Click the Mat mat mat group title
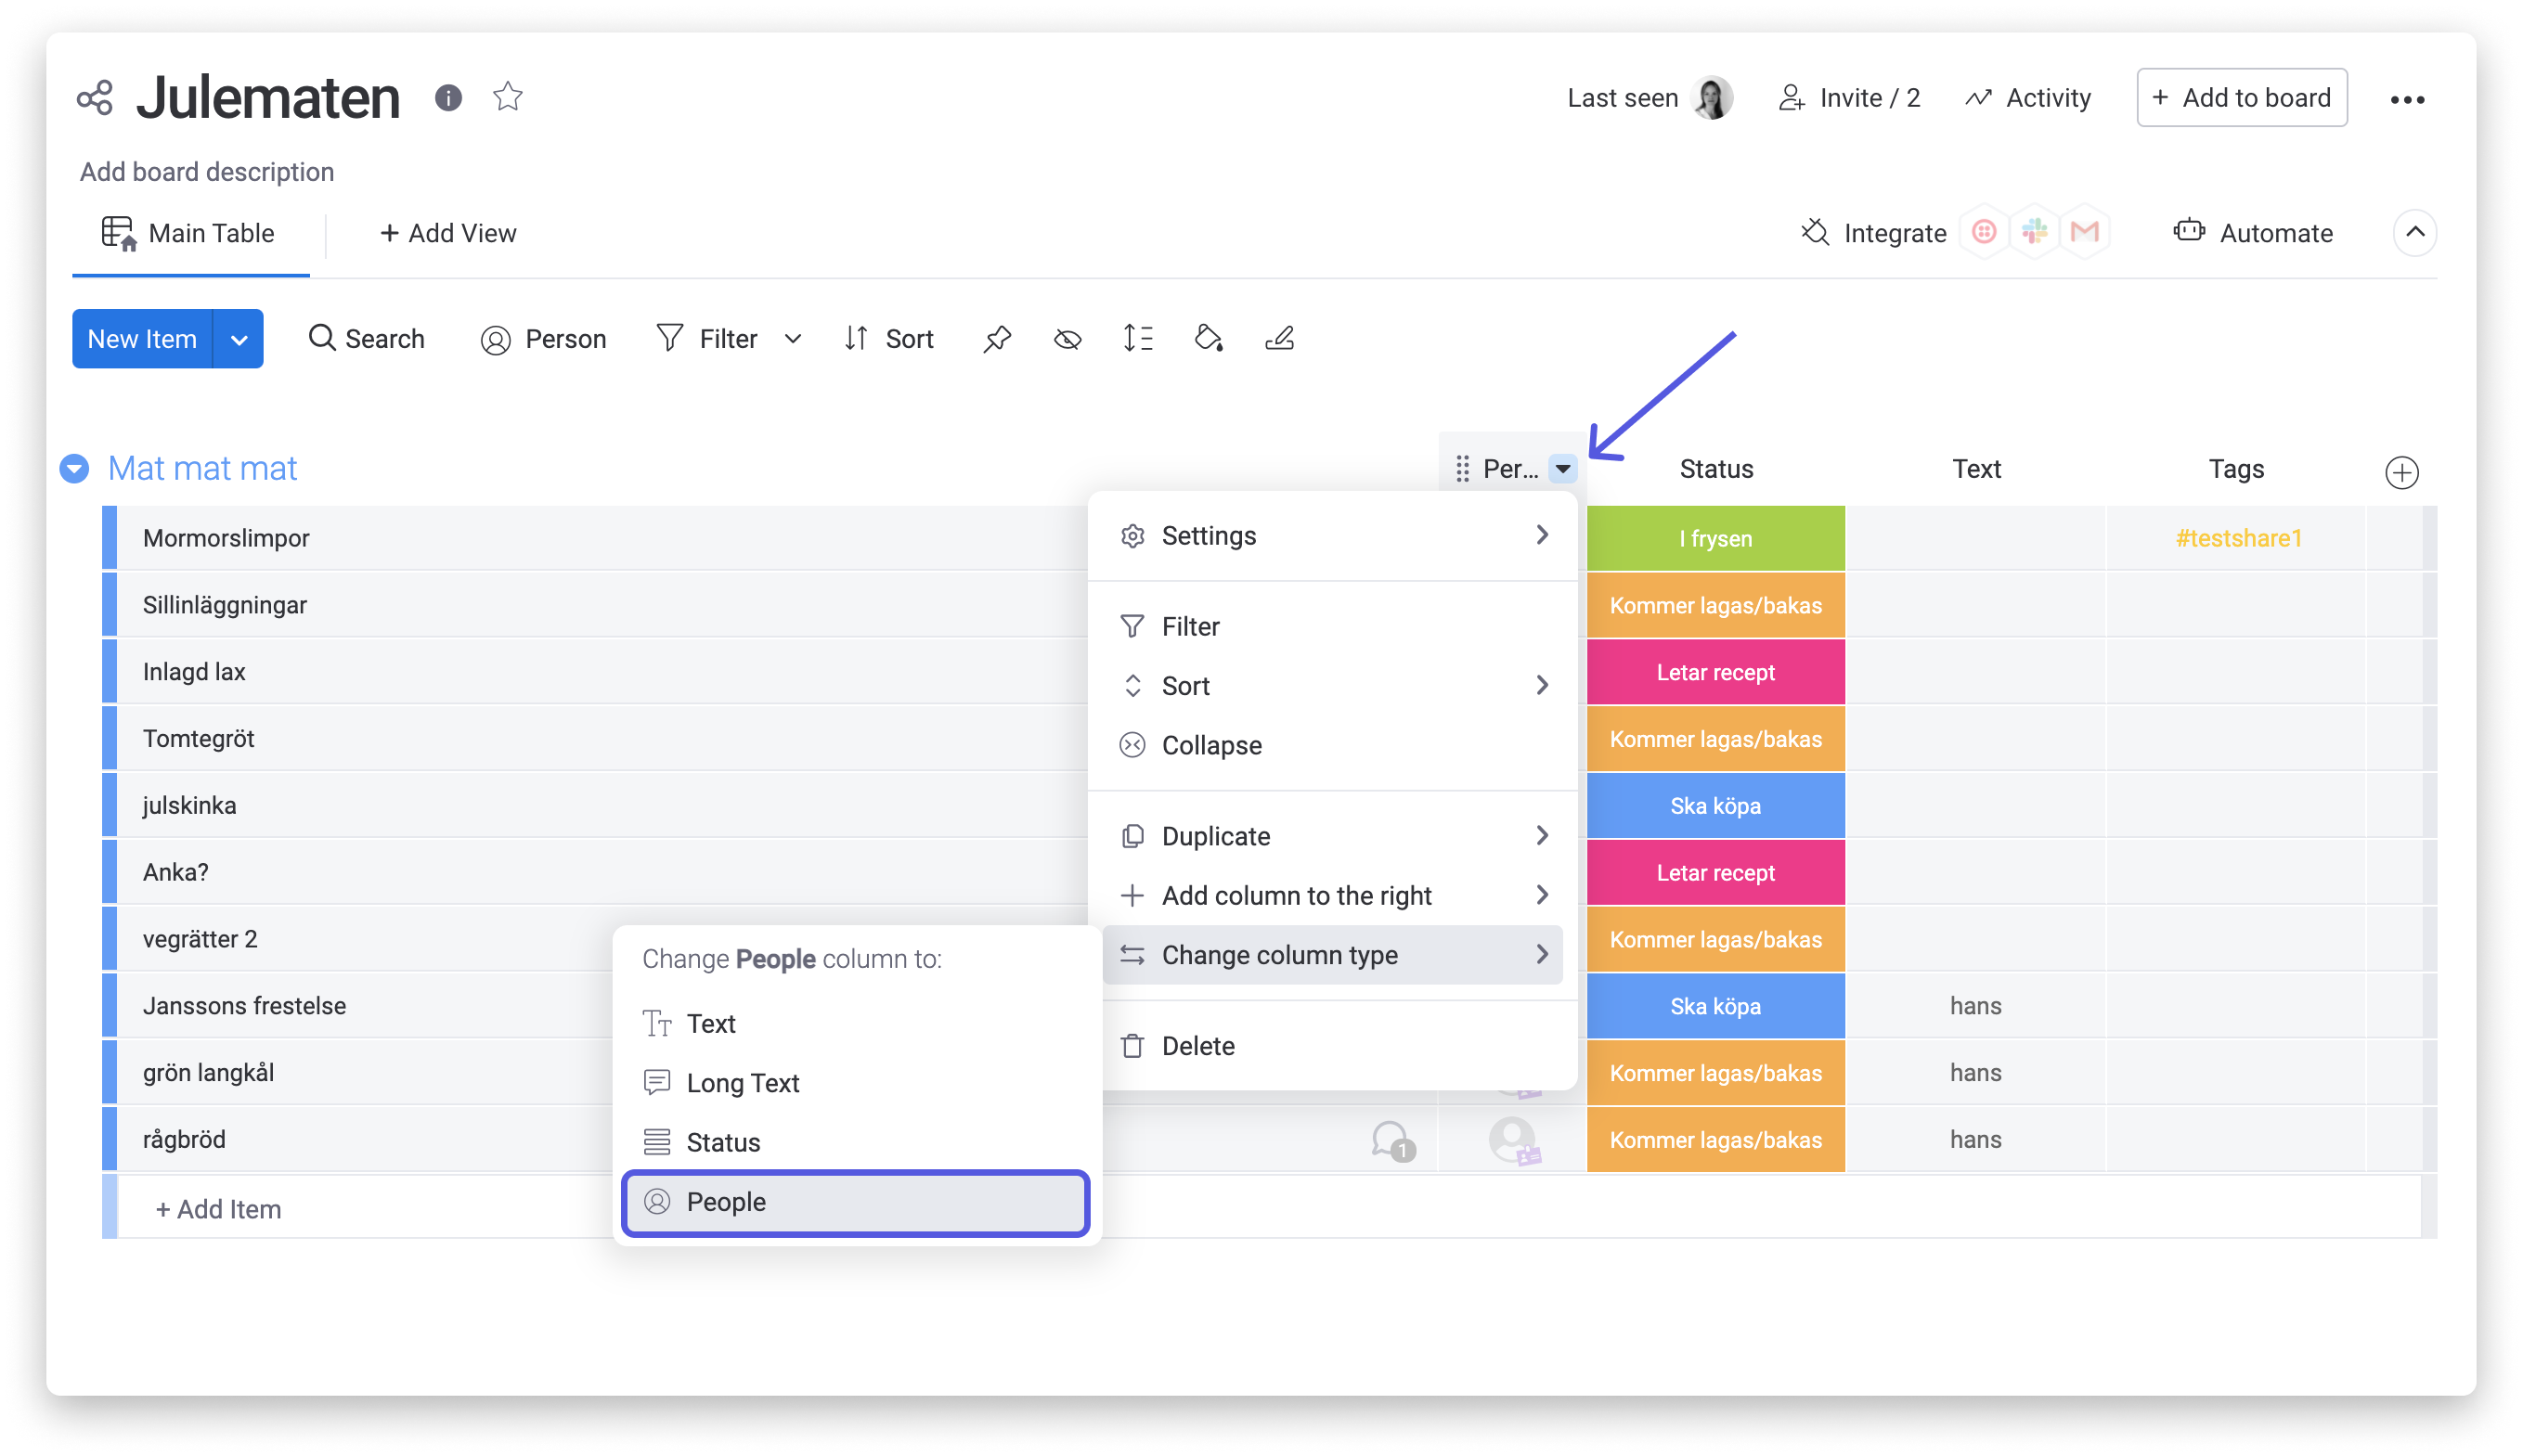The width and height of the screenshot is (2523, 1456). click(x=202, y=468)
